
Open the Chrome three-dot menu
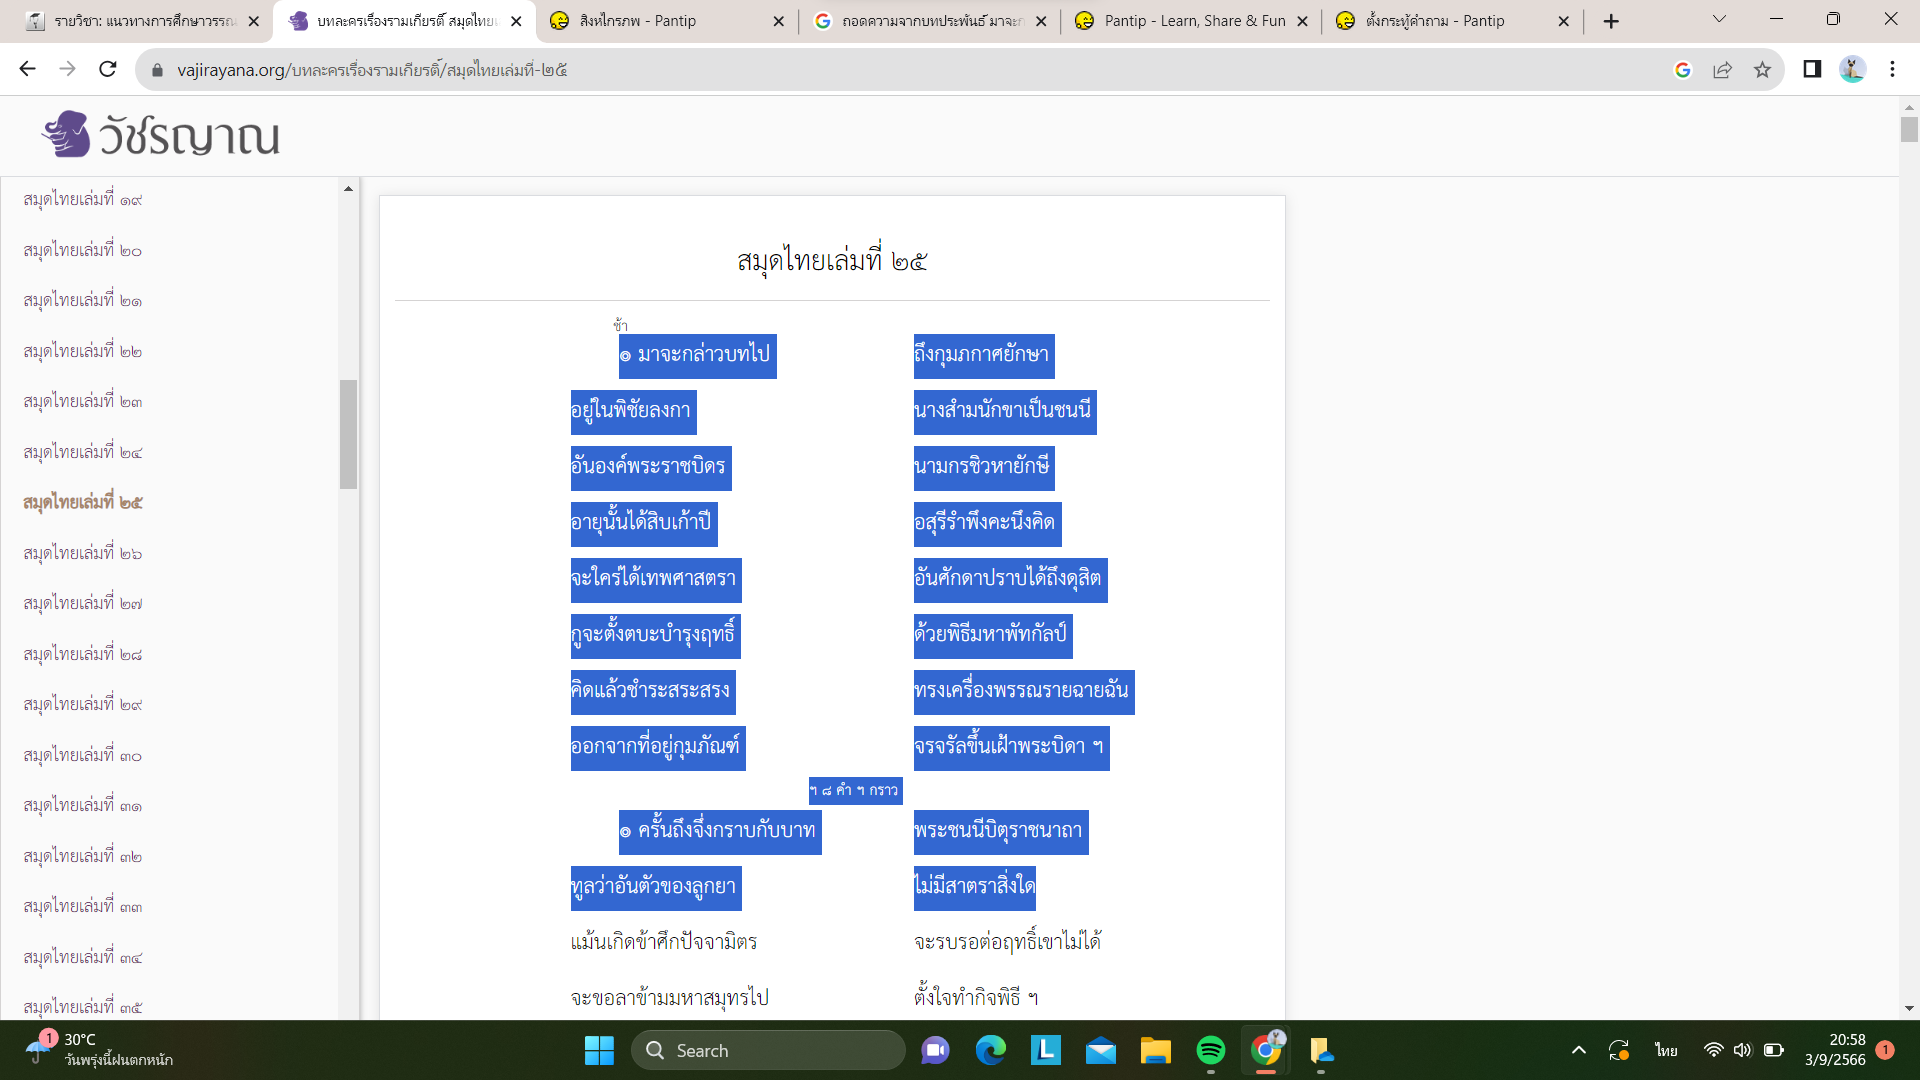[x=1892, y=69]
